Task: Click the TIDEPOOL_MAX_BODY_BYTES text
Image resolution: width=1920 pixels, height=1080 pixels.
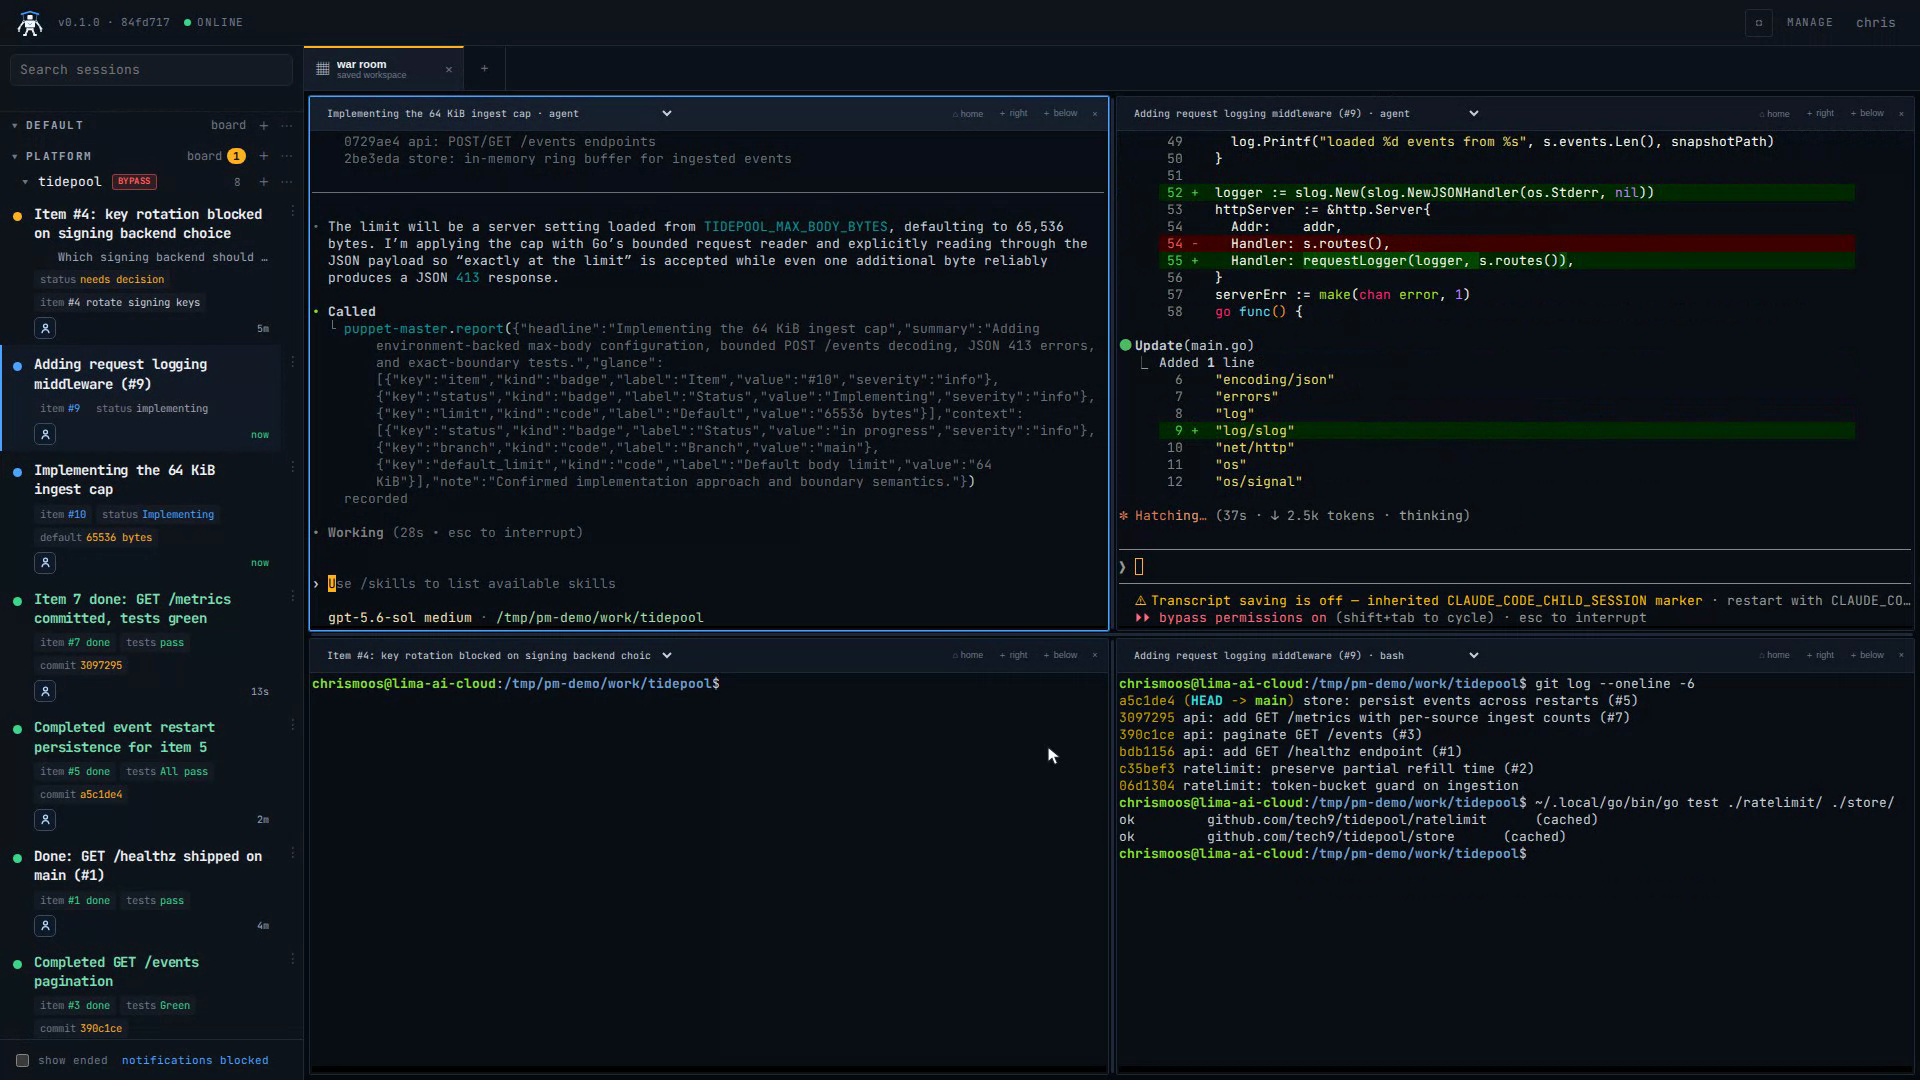Action: click(x=795, y=227)
